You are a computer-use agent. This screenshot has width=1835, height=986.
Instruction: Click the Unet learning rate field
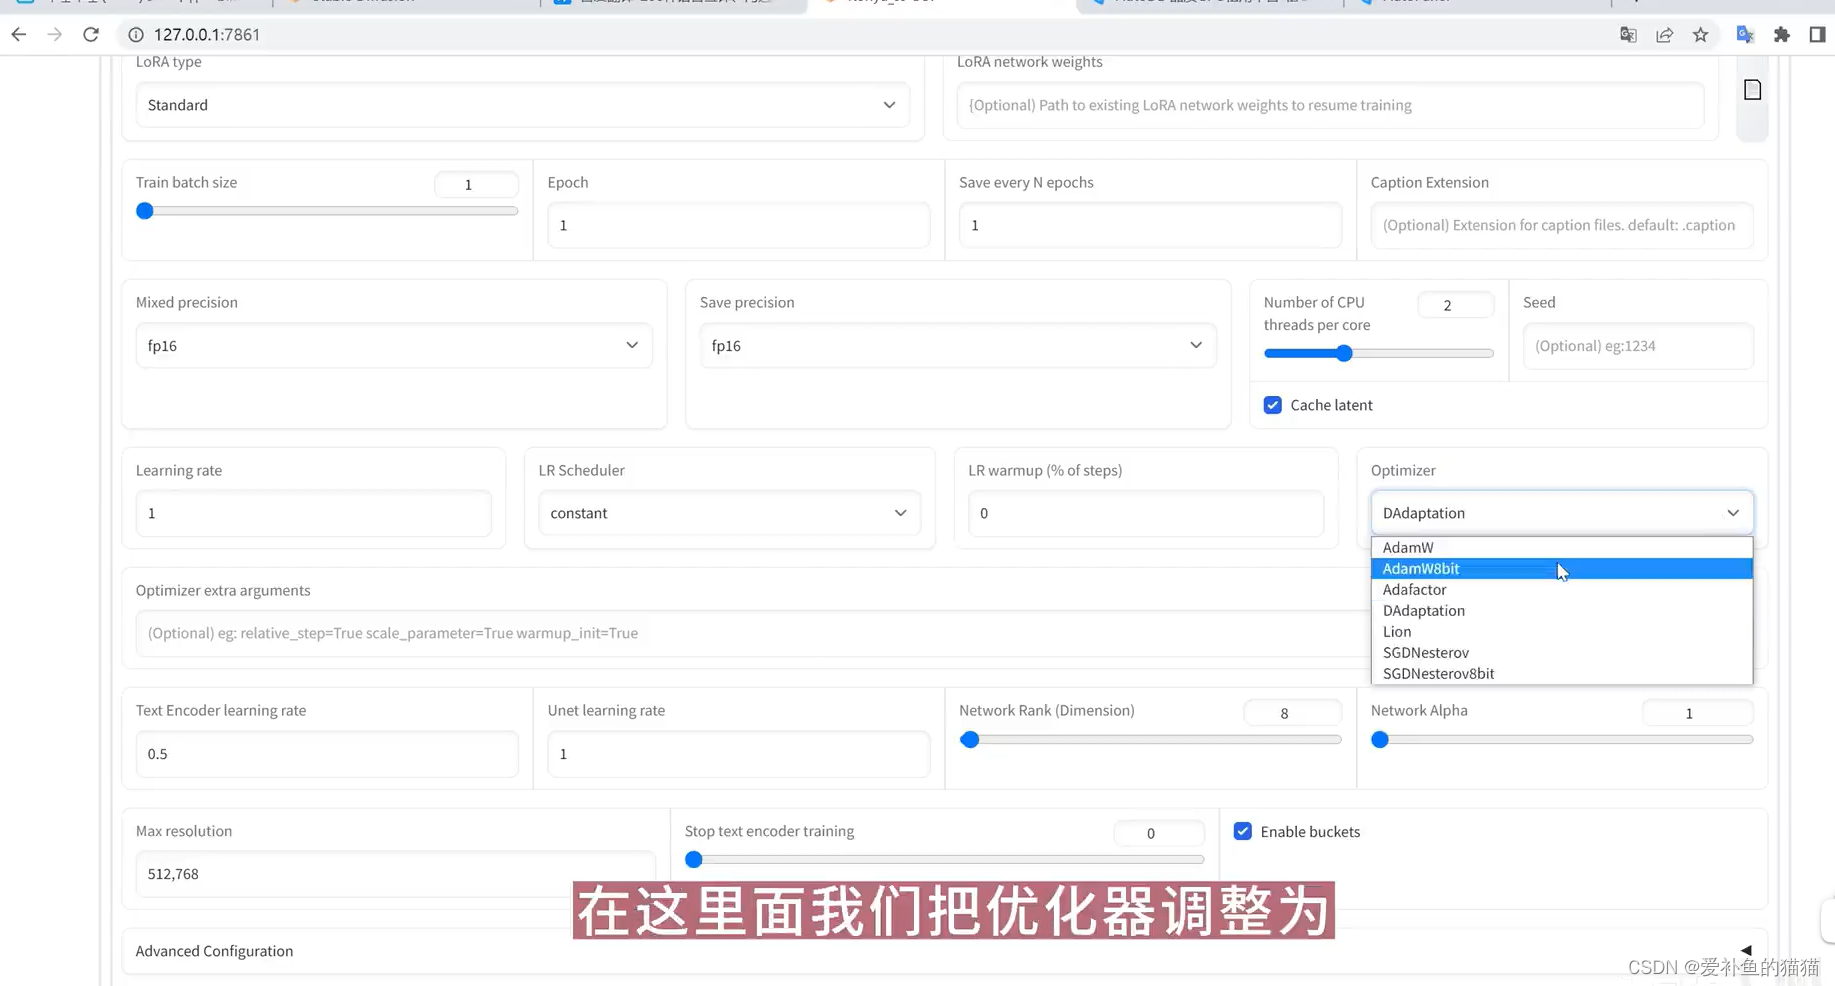pyautogui.click(x=738, y=753)
